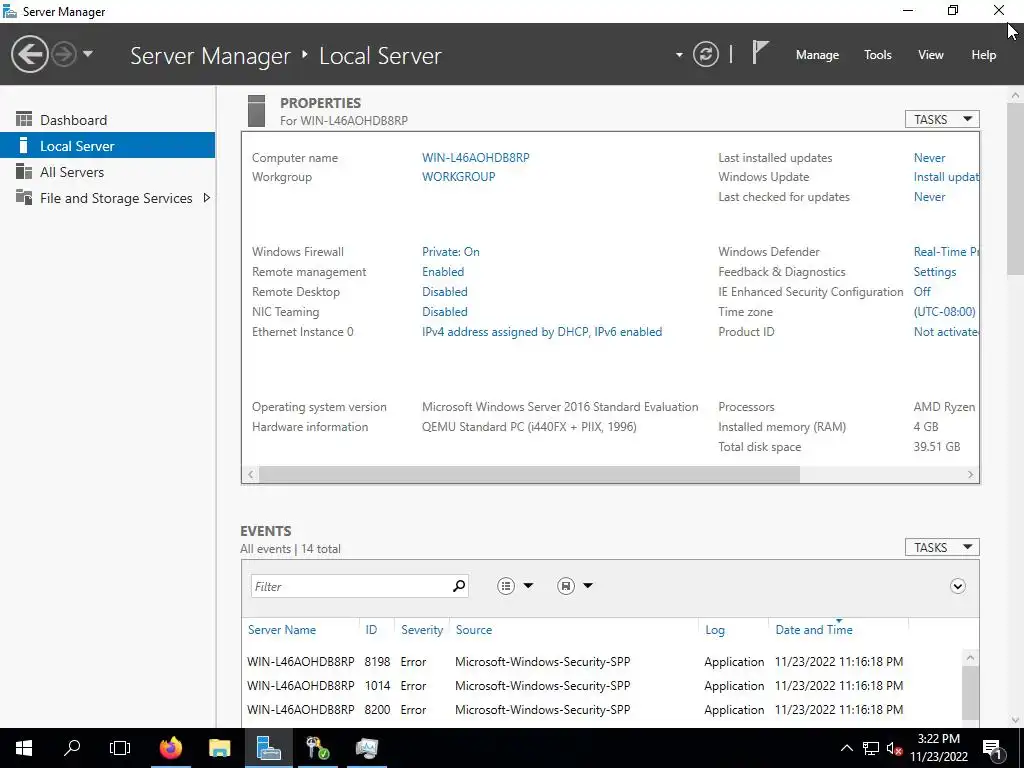The width and height of the screenshot is (1024, 768).
Task: Click the computer name WIN-L46AOHDB8RP link
Action: point(475,157)
